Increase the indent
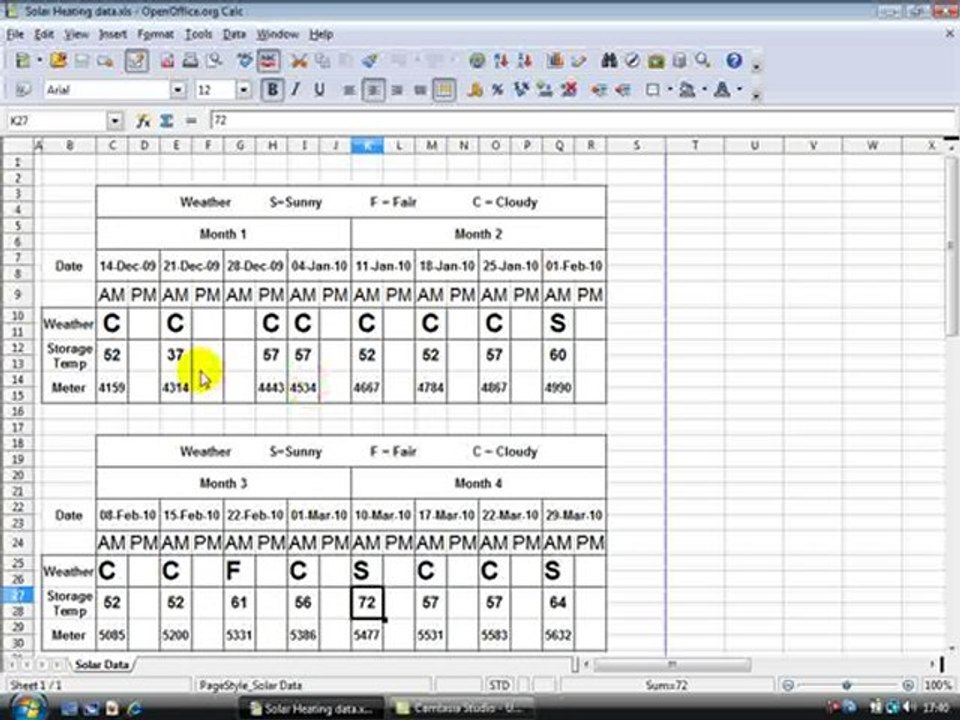 point(623,90)
